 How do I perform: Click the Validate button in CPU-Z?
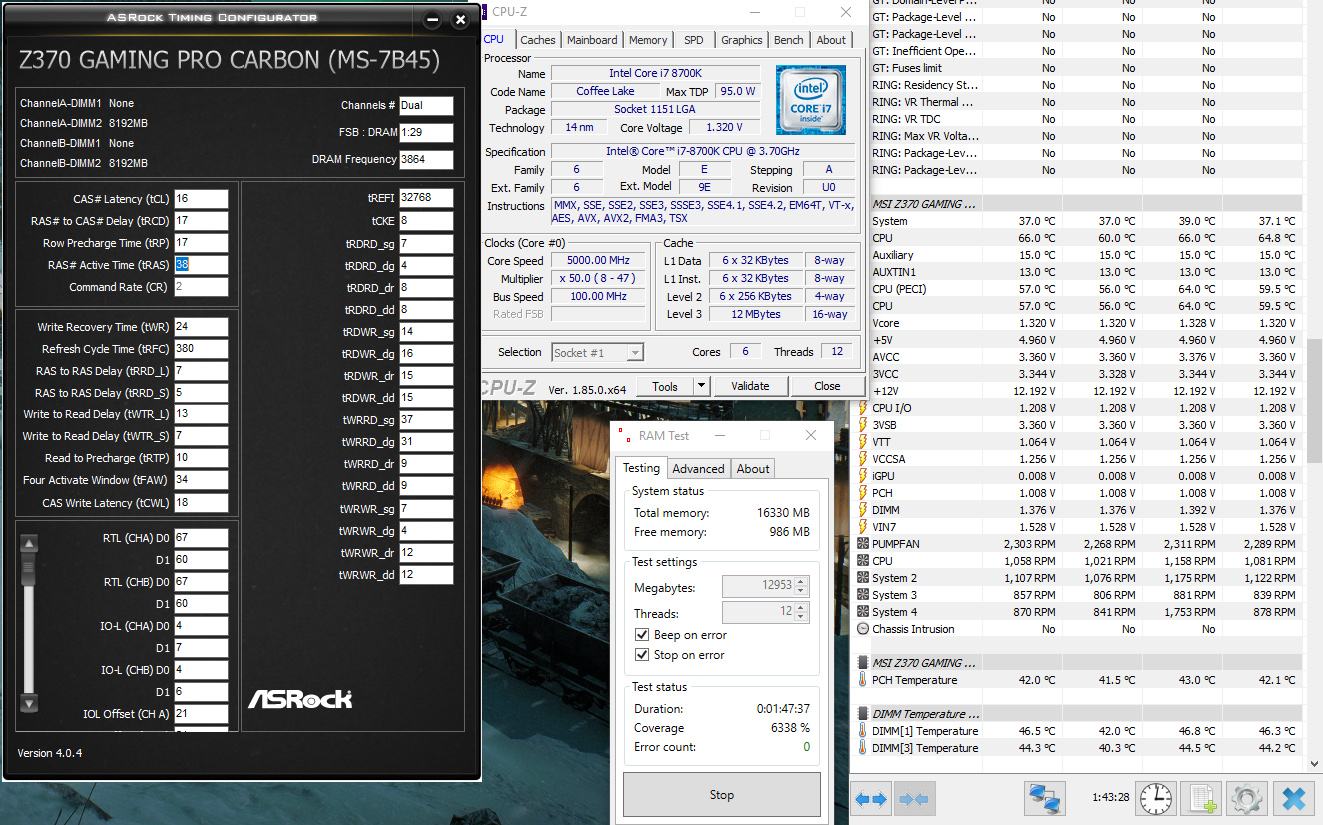[750, 386]
